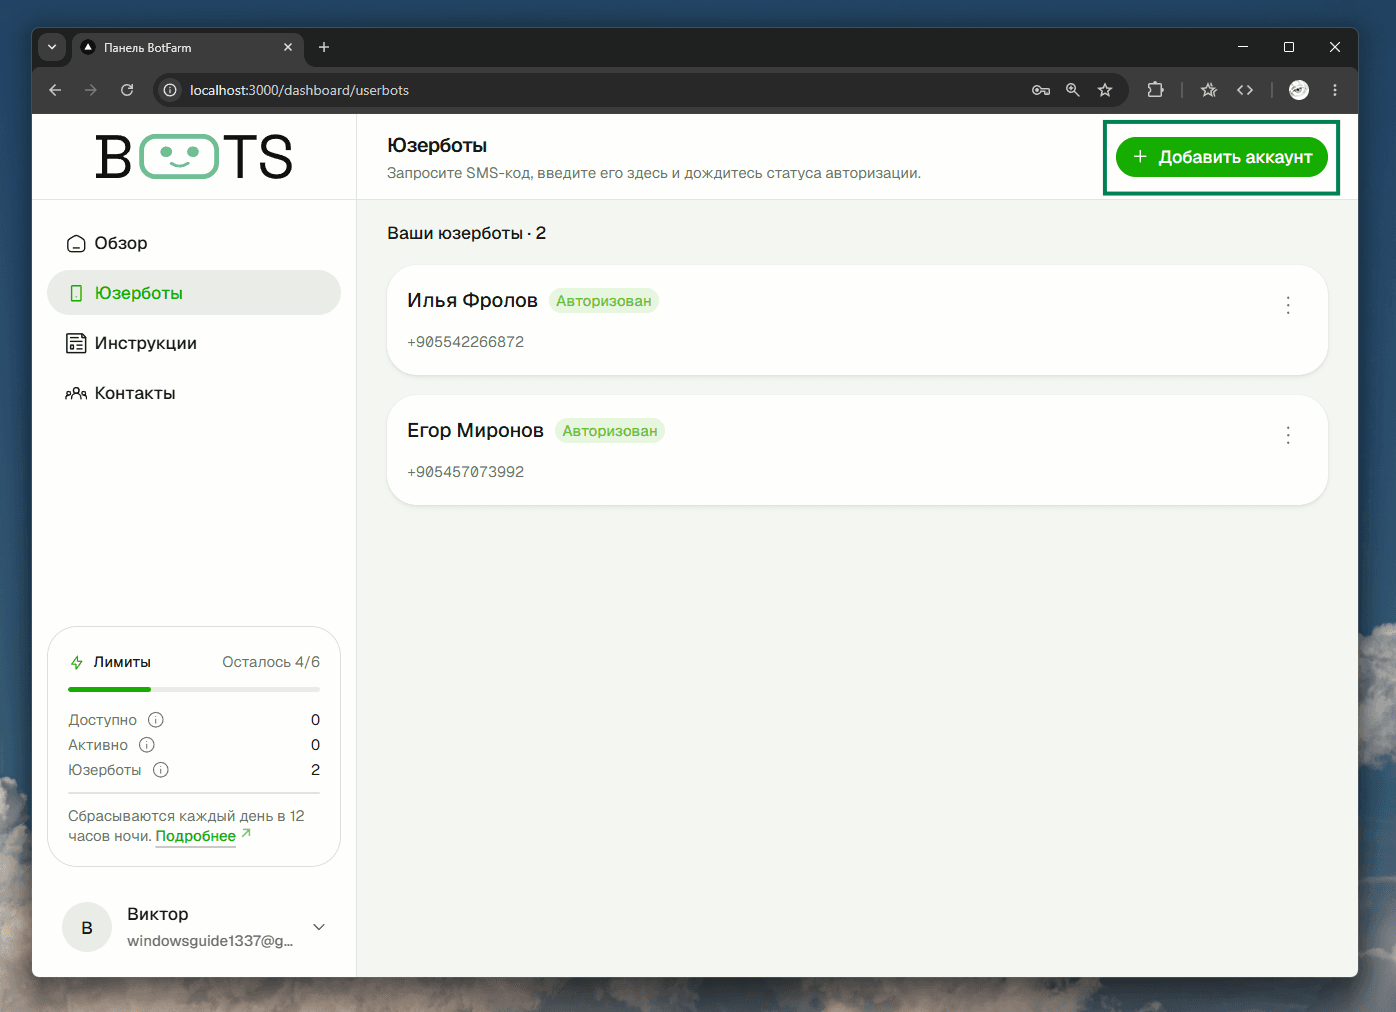Image resolution: width=1396 pixels, height=1012 pixels.
Task: Click the Инструкции document icon
Action: point(76,343)
